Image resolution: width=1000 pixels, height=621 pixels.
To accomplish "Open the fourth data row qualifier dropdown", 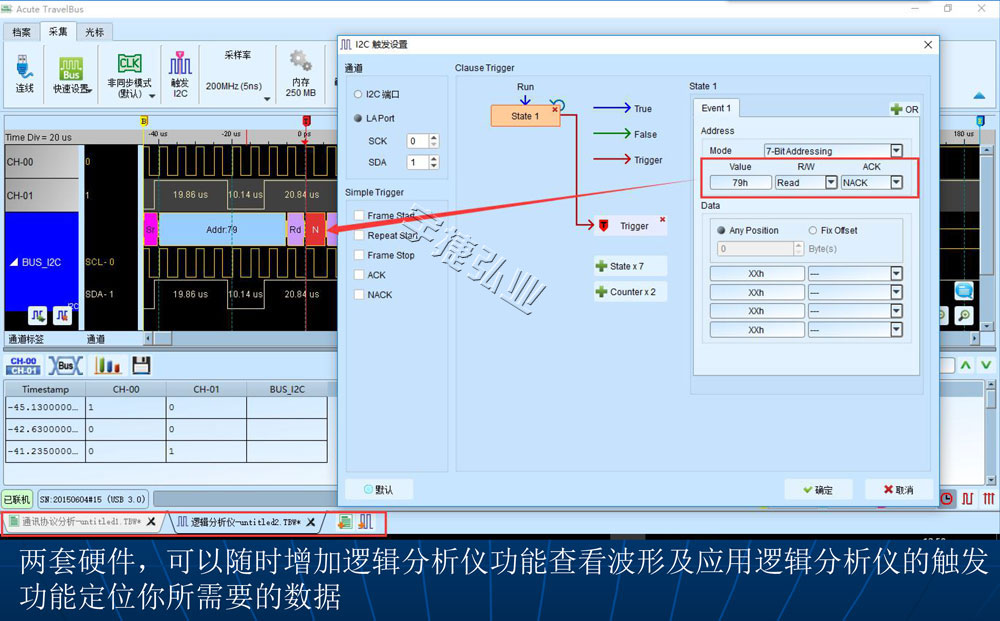I will click(897, 330).
